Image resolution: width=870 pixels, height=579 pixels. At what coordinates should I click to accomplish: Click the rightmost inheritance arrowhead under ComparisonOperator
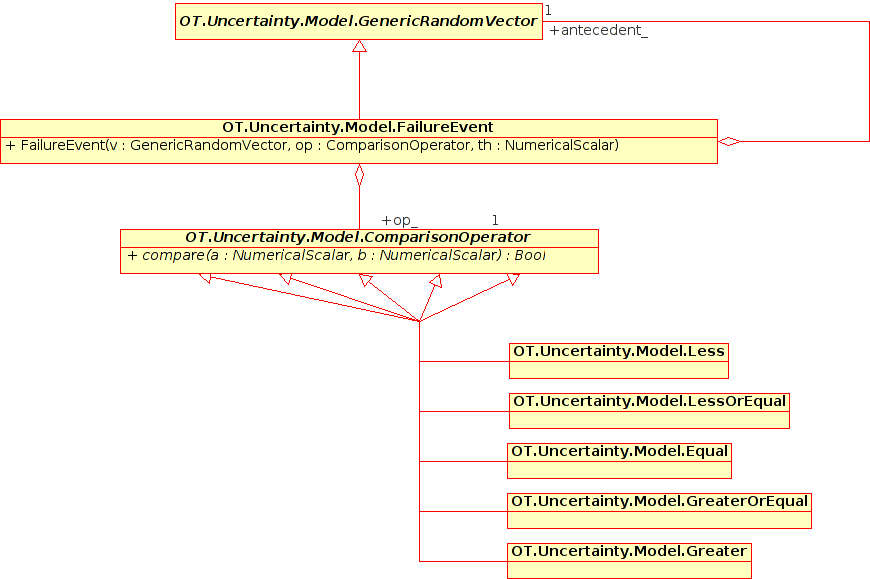point(513,280)
